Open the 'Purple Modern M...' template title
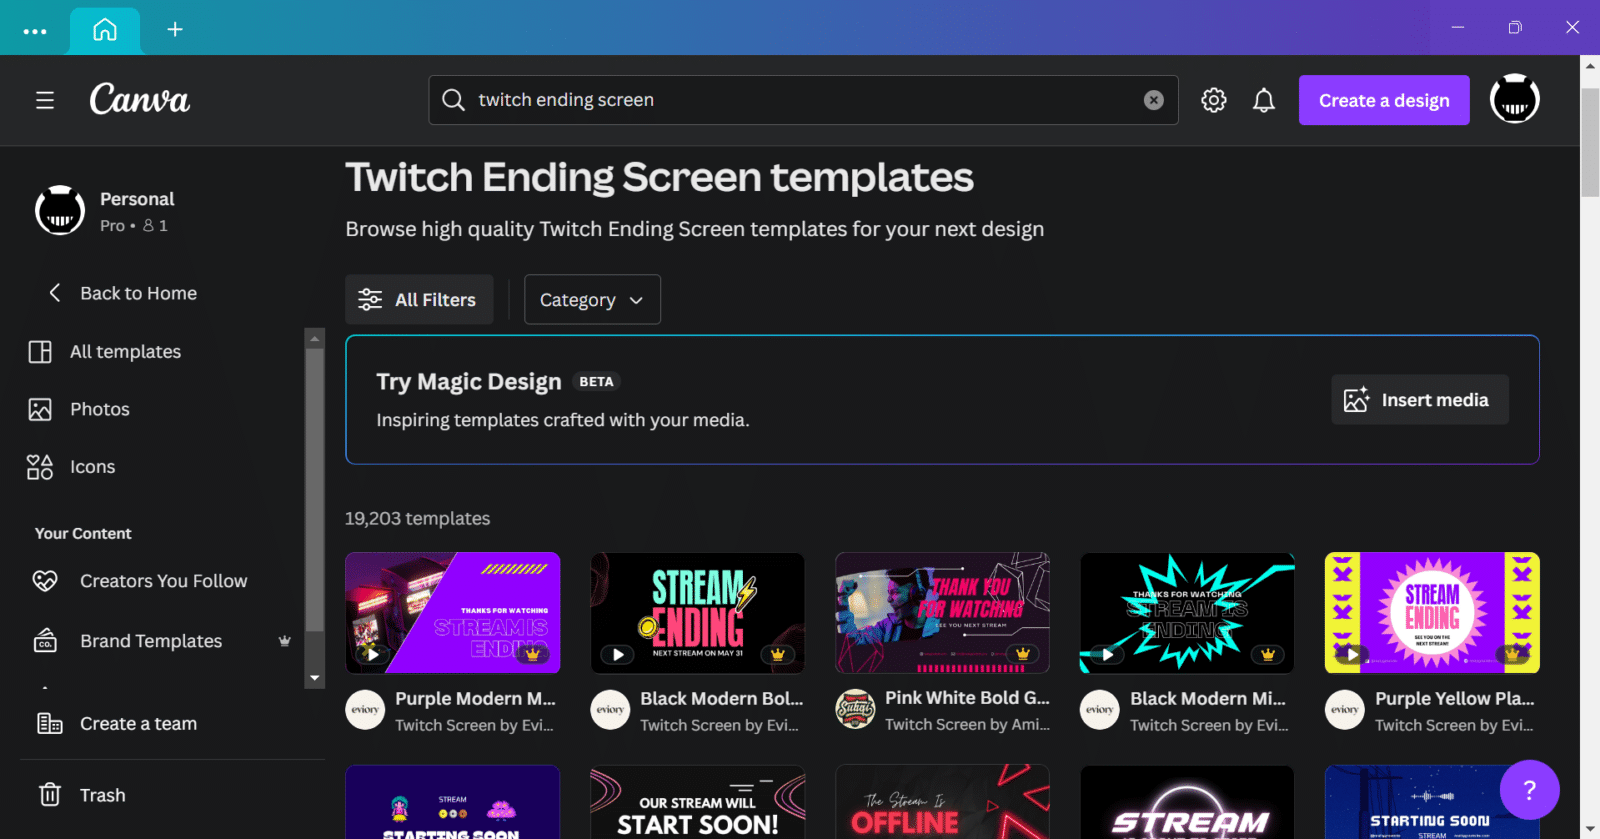The width and height of the screenshot is (1600, 839). click(475, 698)
